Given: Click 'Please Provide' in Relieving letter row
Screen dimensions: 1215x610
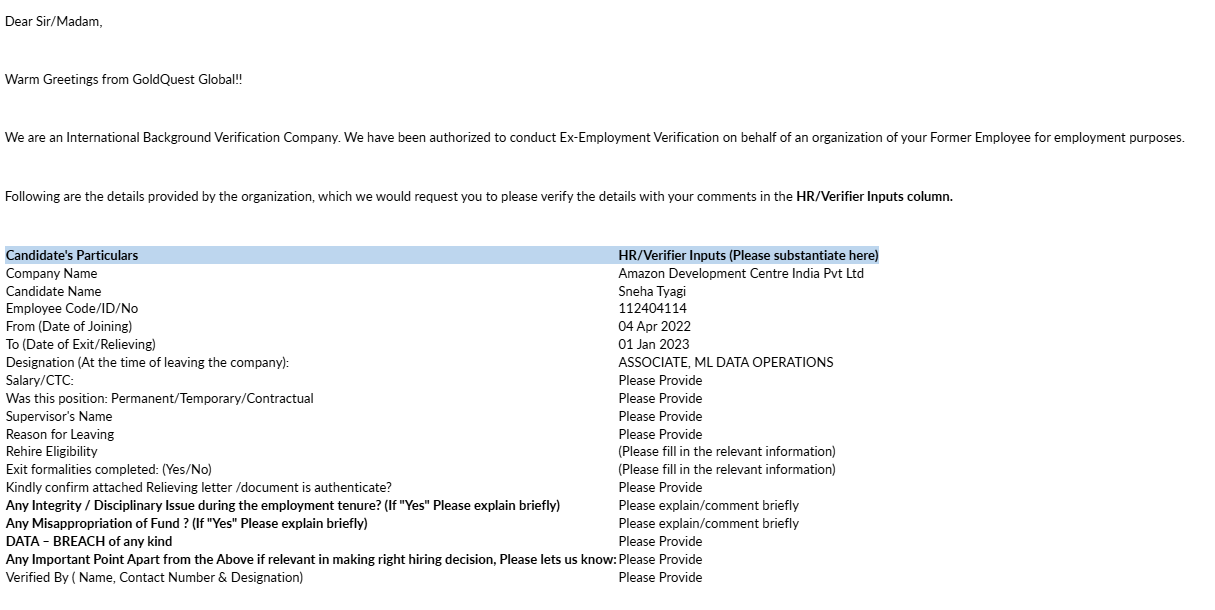Looking at the screenshot, I should (x=660, y=488).
